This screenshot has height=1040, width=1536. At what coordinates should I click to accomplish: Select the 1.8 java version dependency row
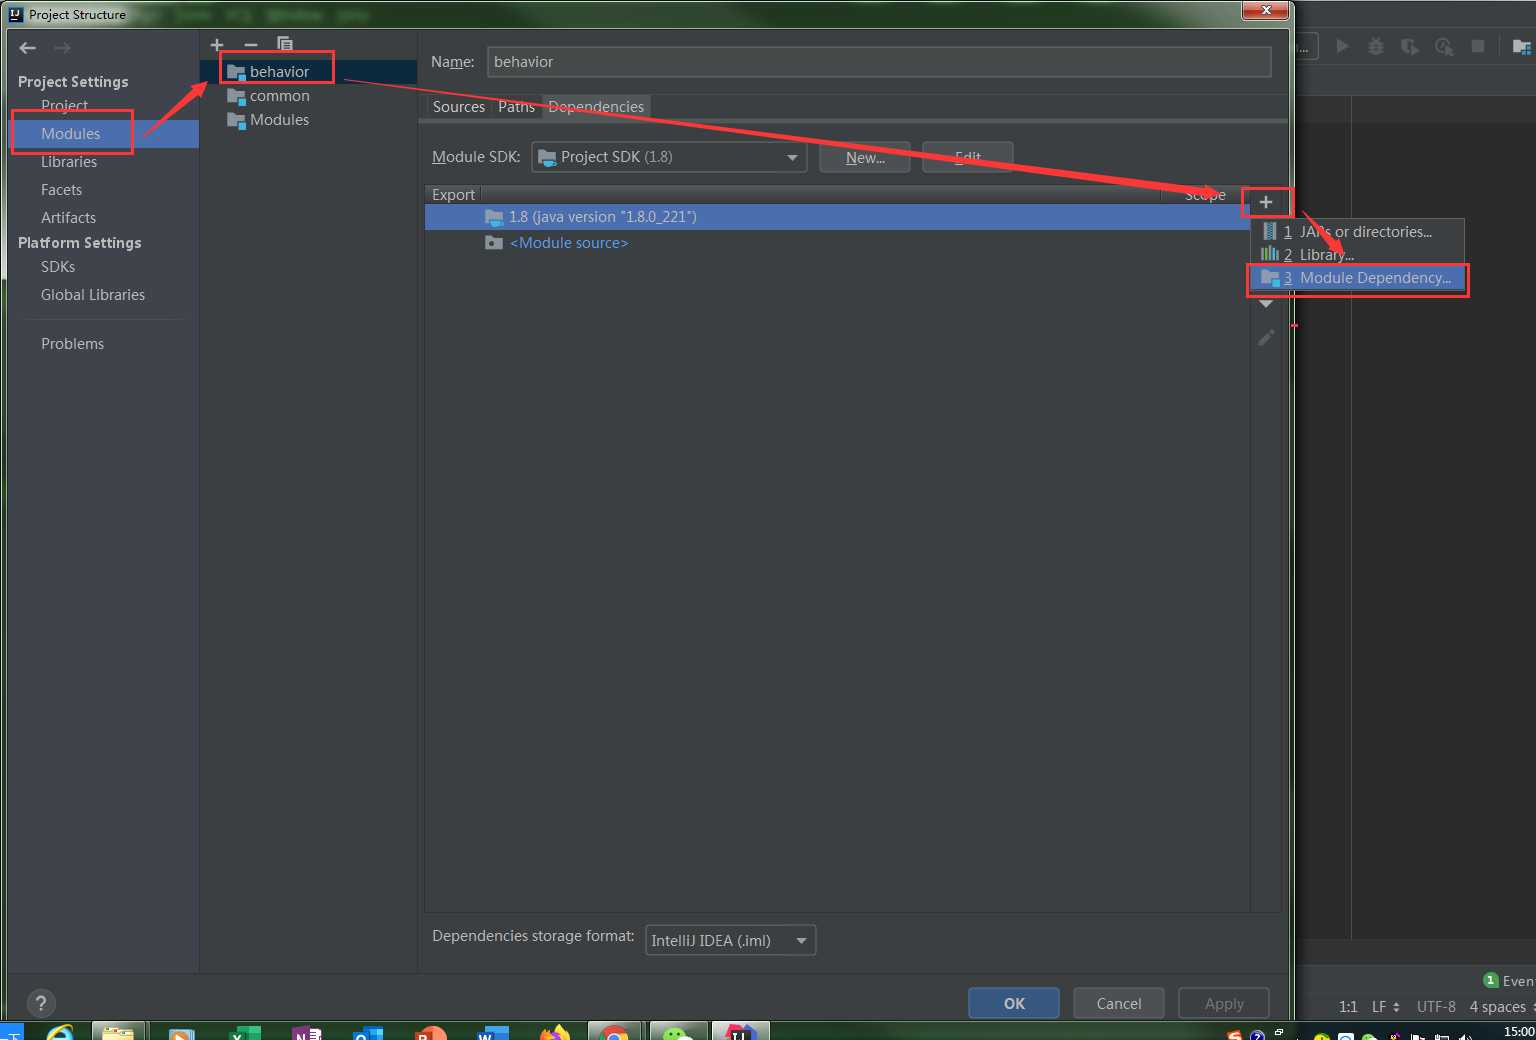[837, 217]
